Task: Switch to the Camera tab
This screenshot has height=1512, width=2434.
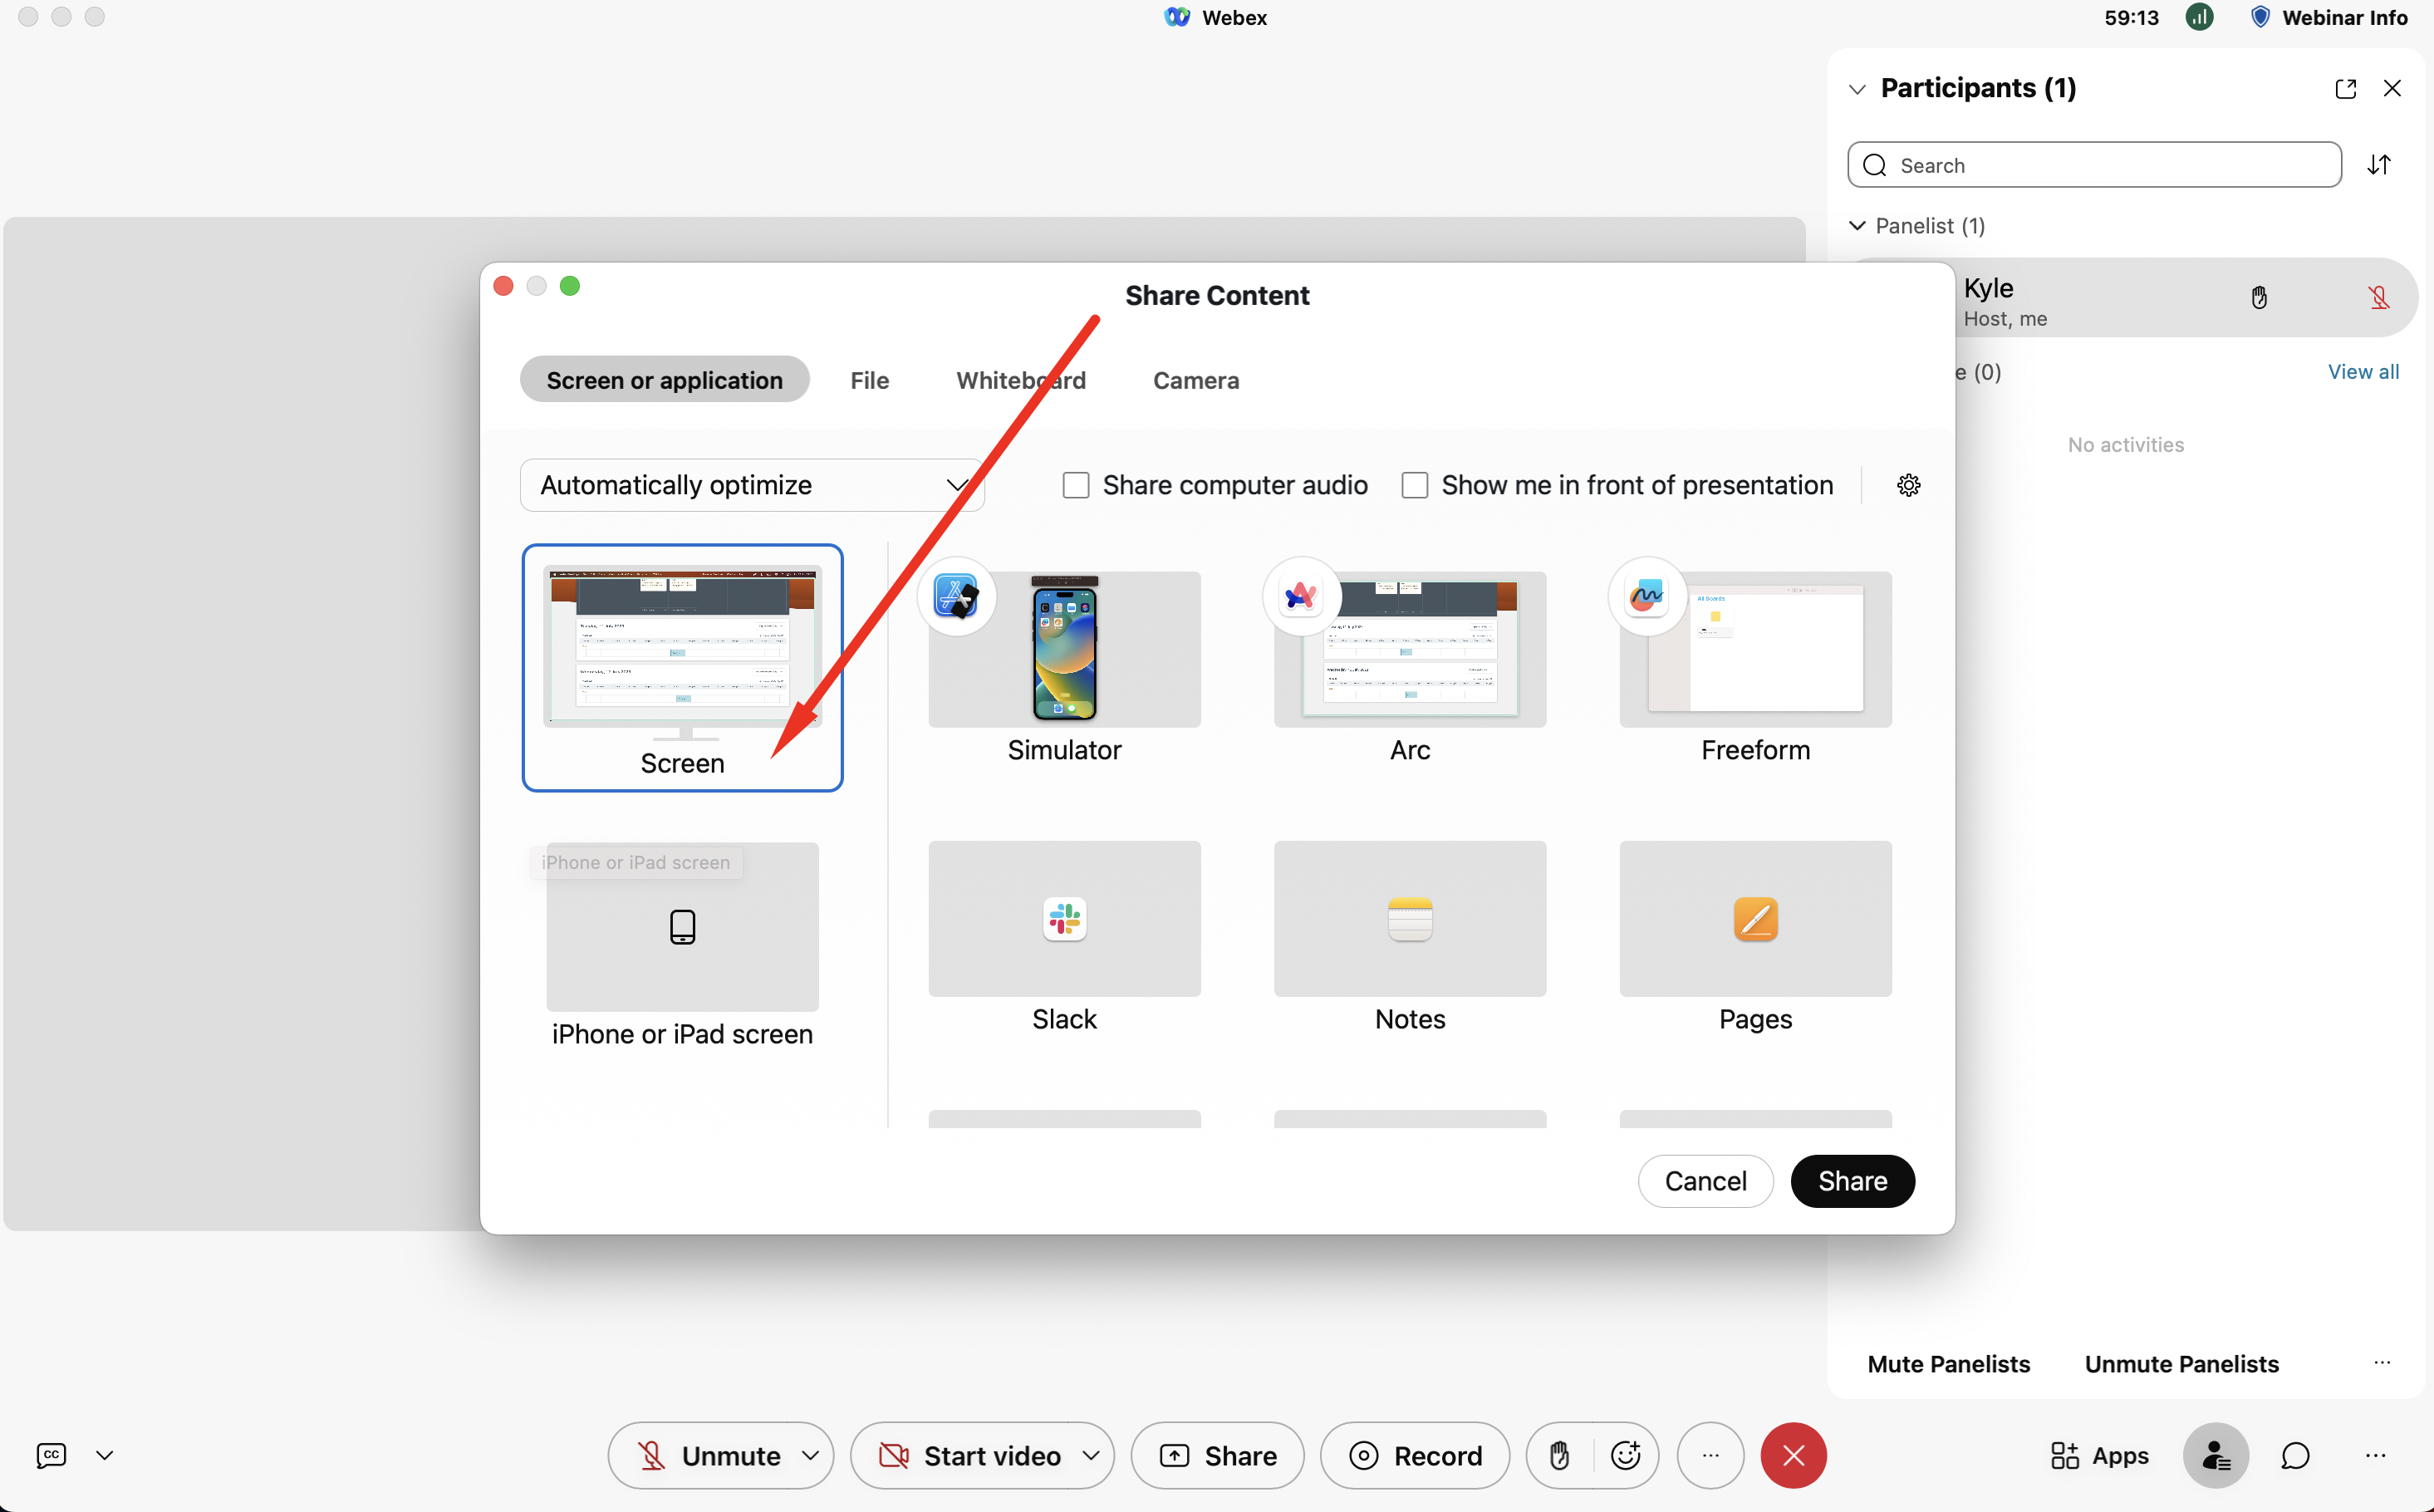Action: [x=1195, y=380]
